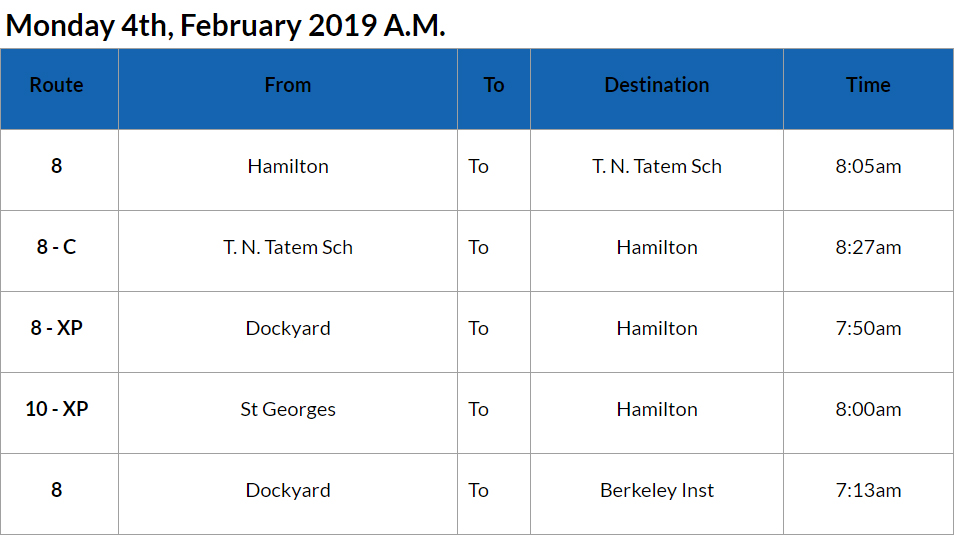Click the 8:27am time cell
The image size is (954, 535).
pyautogui.click(x=868, y=247)
